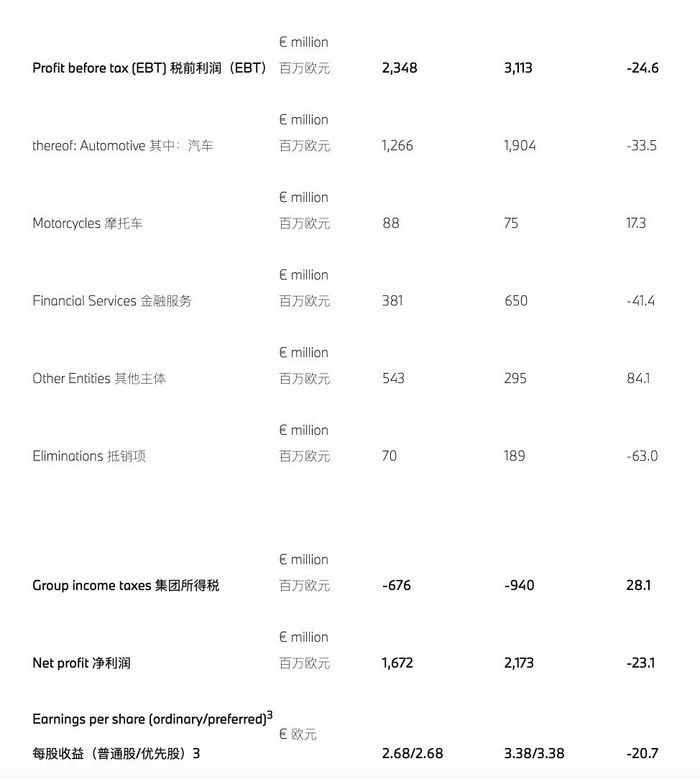Select the 650 Financial Services figure
Viewport: 700px width, 779px height.
(x=516, y=301)
